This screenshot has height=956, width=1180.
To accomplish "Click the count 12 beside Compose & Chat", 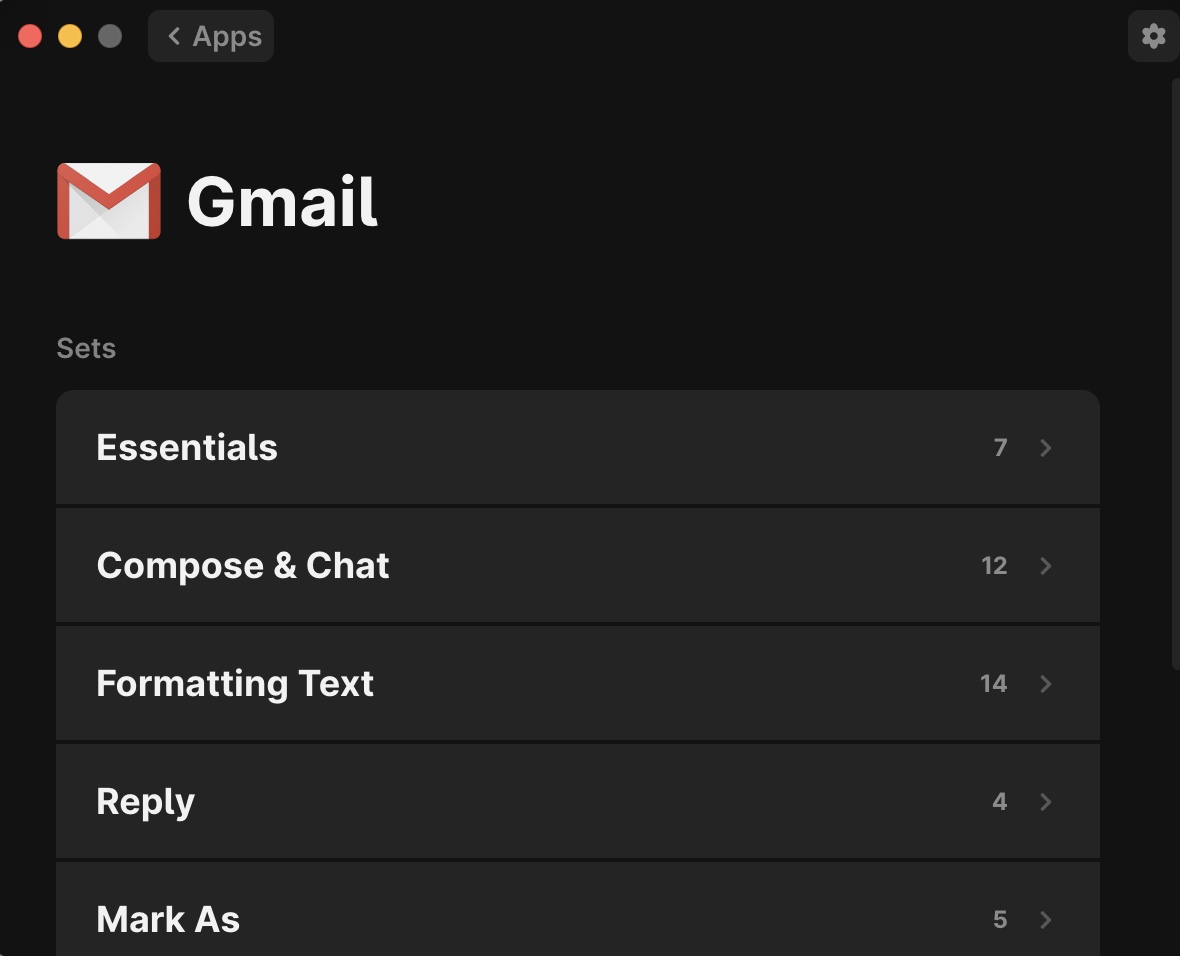I will click(x=994, y=565).
